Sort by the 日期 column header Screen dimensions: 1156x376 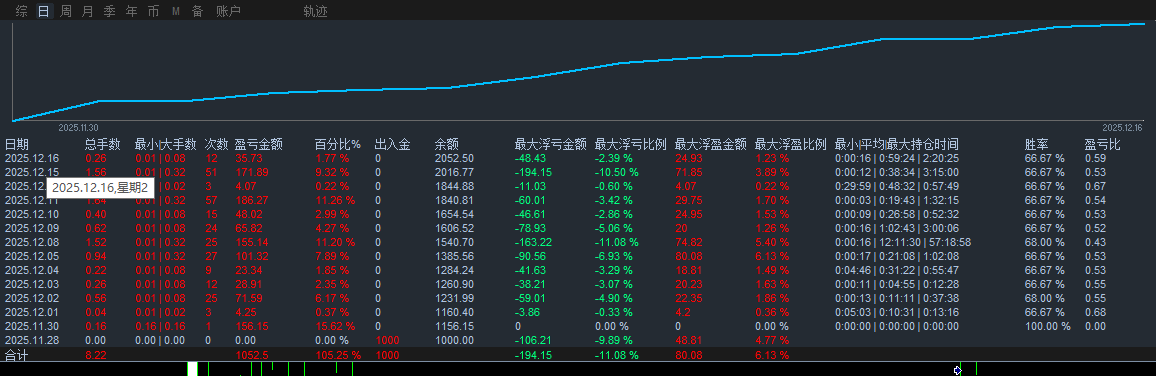[x=17, y=145]
